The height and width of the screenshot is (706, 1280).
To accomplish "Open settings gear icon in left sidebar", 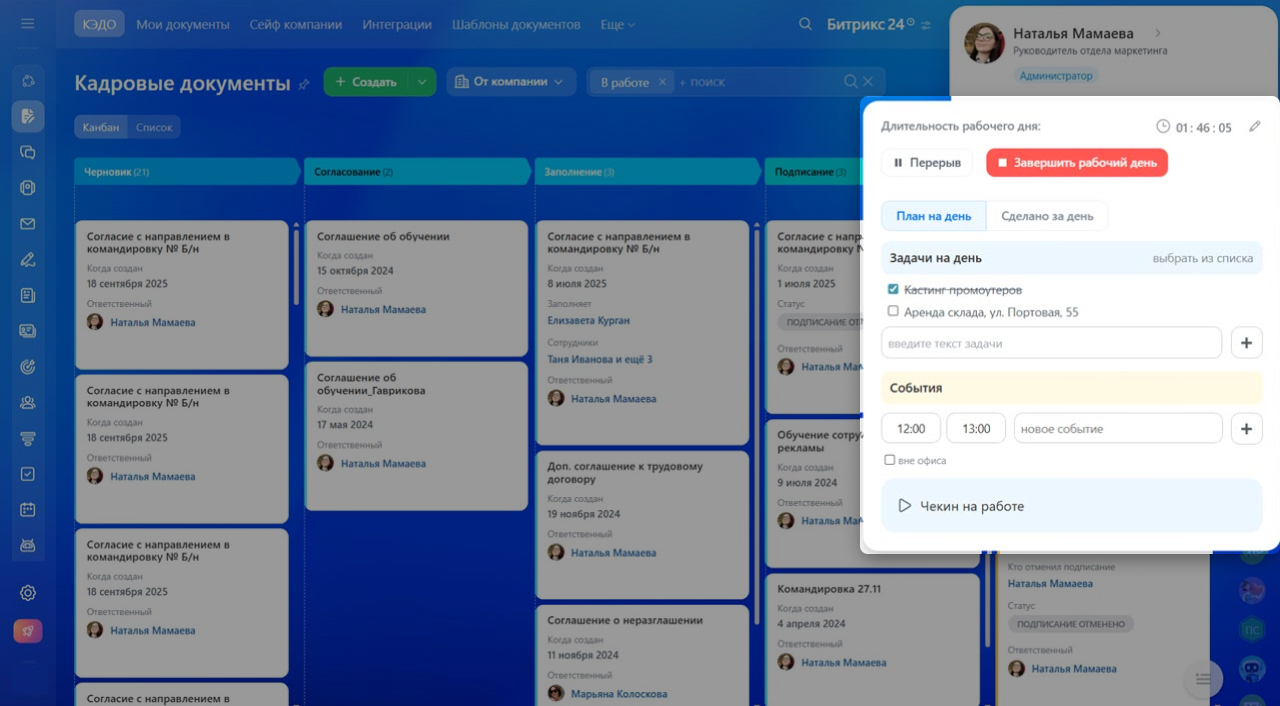I will [x=28, y=593].
